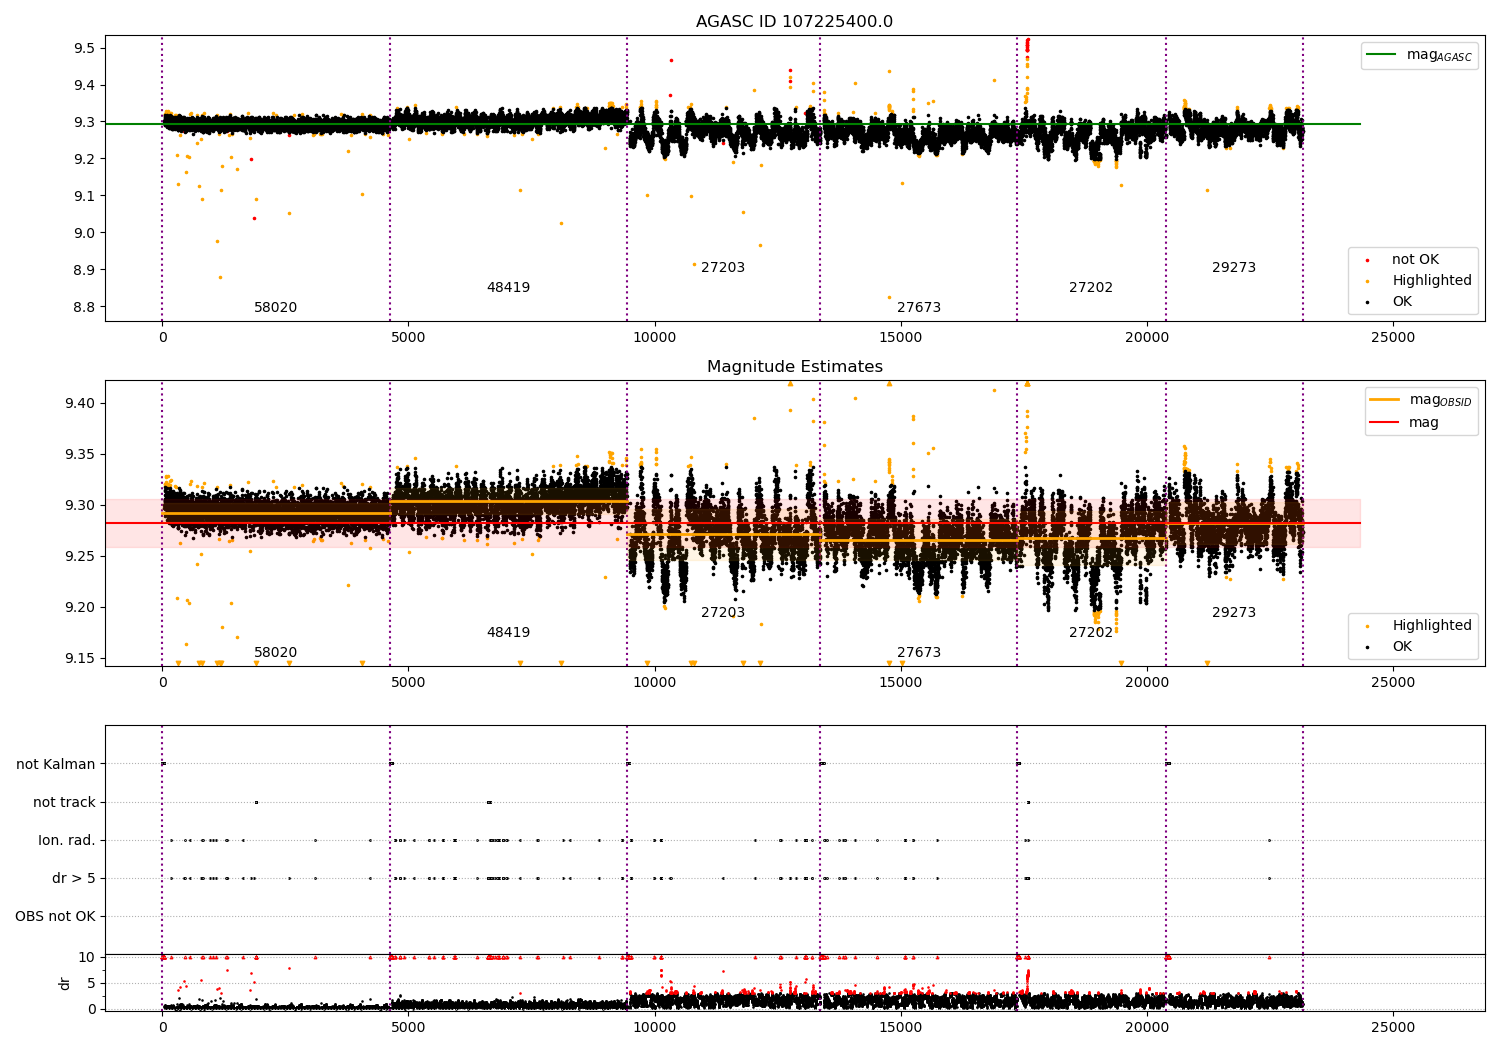Click the 9.20 tick on Magnitude Estimates axis
The image size is (1500, 1050).
80,608
